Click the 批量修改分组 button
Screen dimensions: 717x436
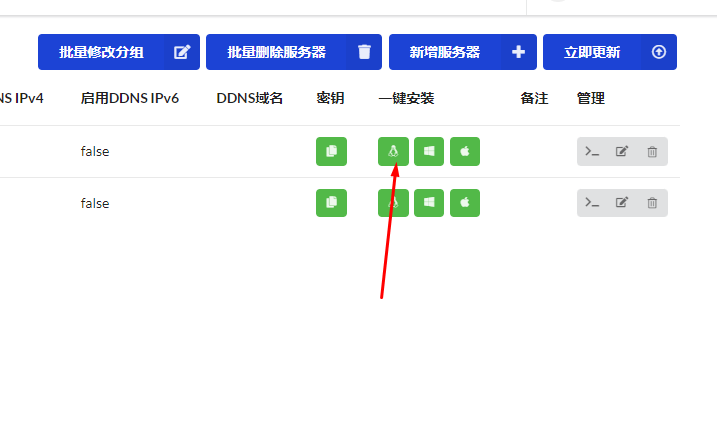119,52
